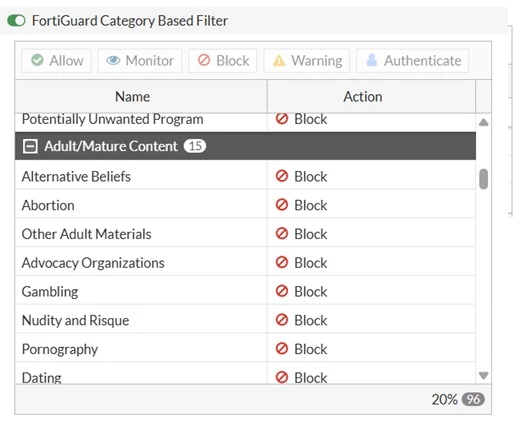Viewport: 526px width, 426px height.
Task: Click the yellow Warning triangle icon
Action: tap(279, 61)
